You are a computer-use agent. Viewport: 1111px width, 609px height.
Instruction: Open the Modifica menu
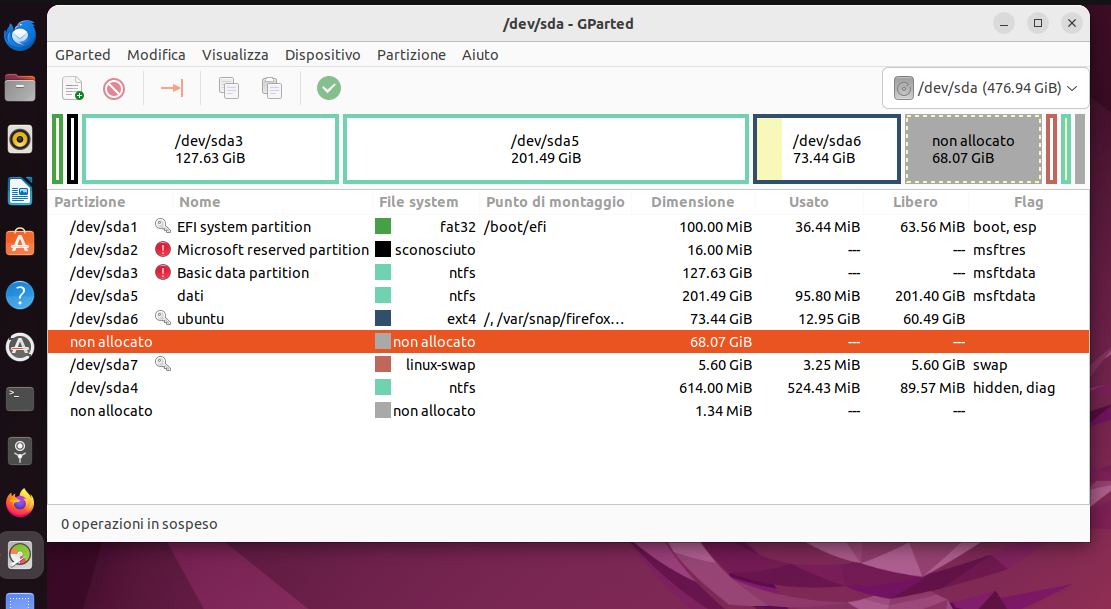[x=156, y=55]
